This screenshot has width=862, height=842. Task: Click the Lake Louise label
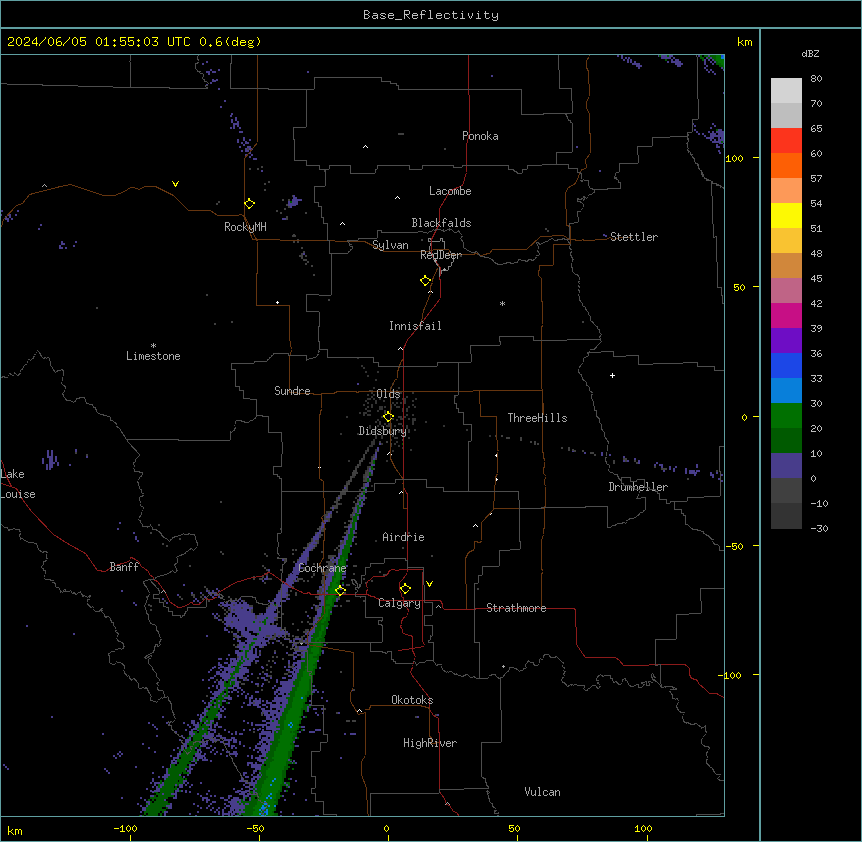coord(18,484)
